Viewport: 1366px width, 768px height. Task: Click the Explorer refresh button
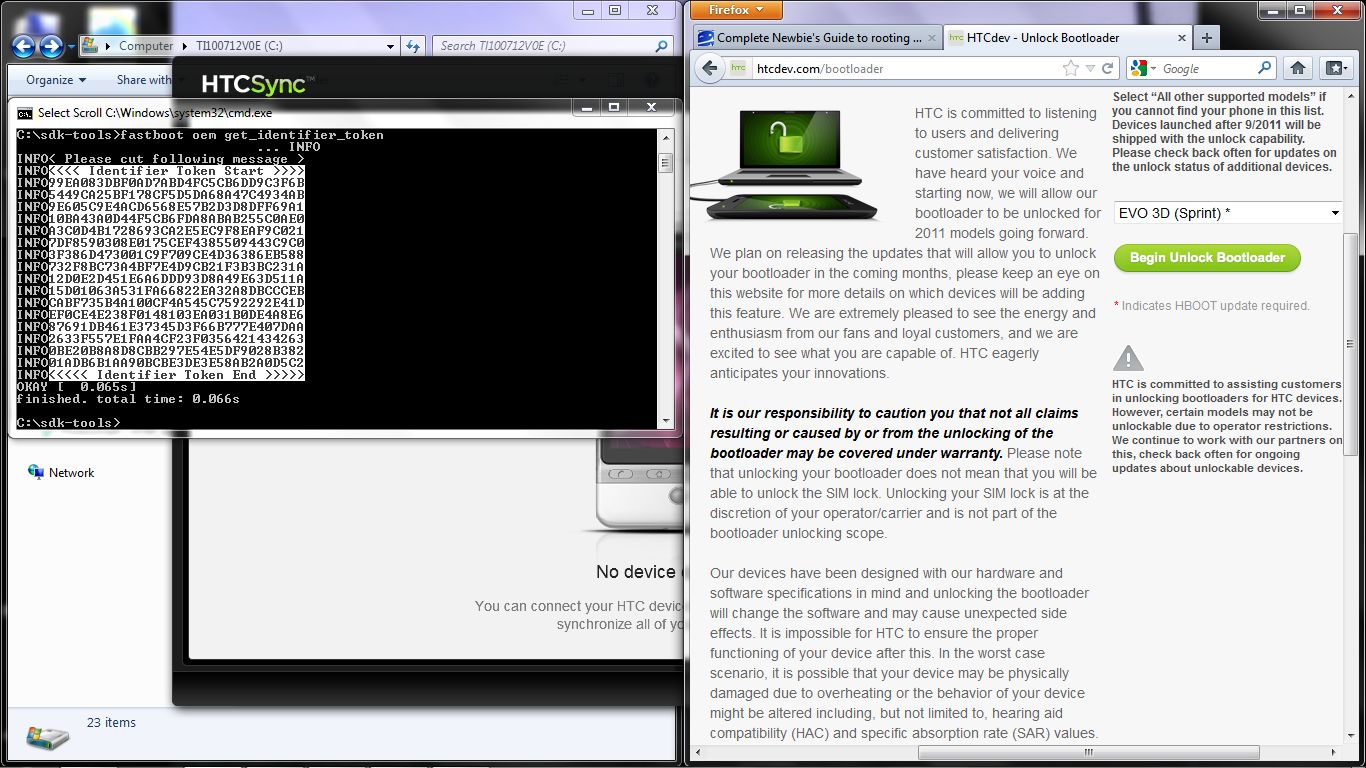(414, 46)
